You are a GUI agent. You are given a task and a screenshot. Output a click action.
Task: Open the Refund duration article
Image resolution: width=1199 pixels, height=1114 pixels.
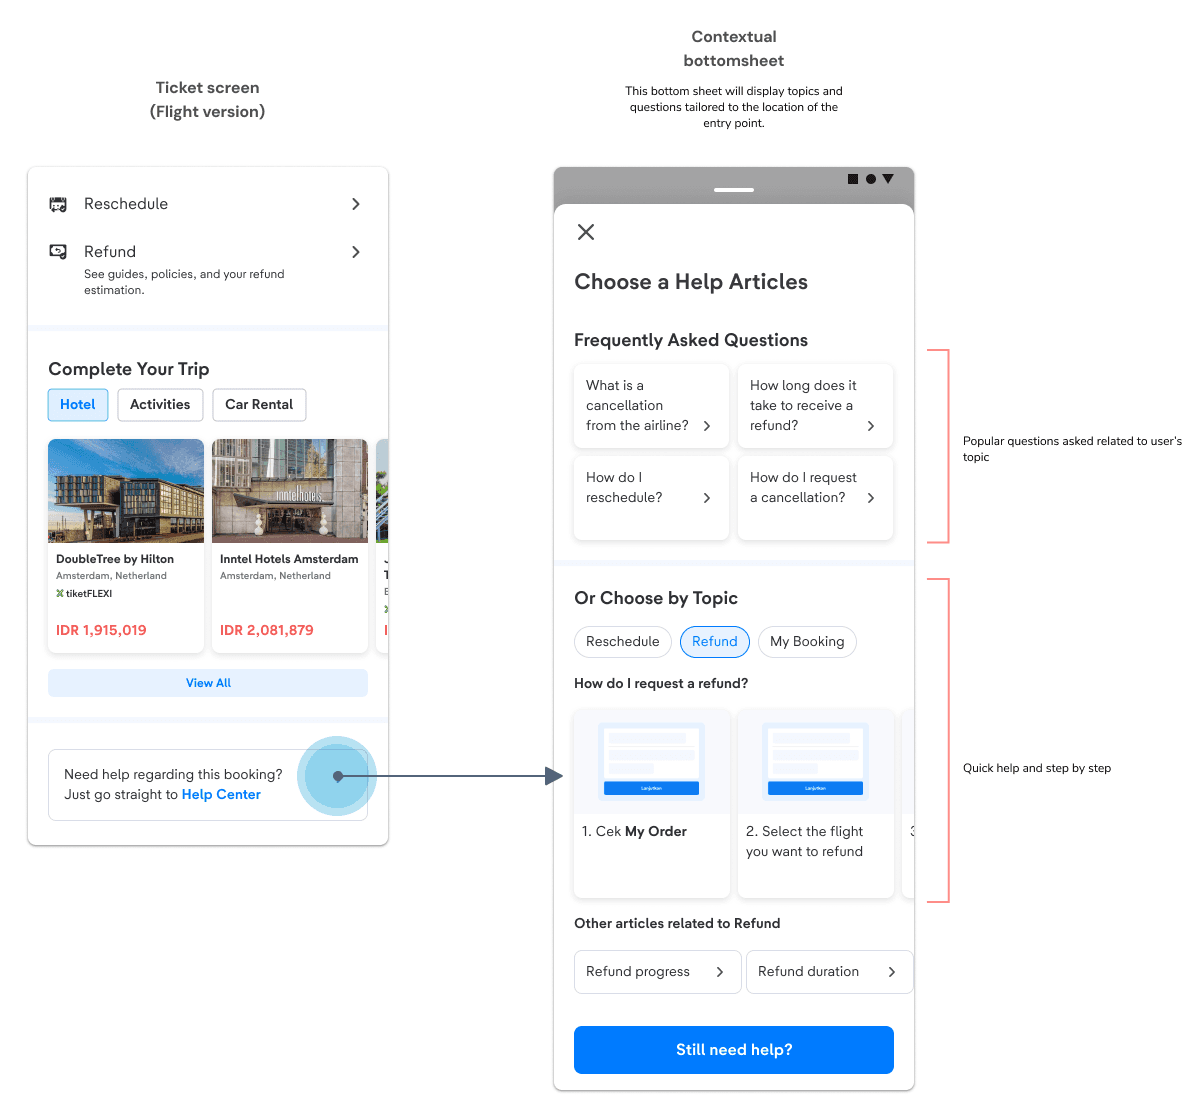click(830, 972)
